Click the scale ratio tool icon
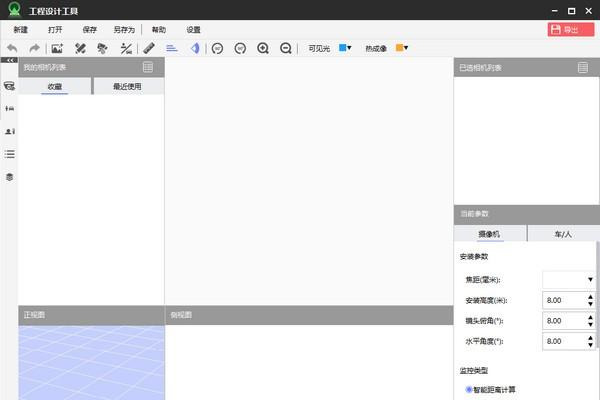600x400 pixels. (126, 49)
